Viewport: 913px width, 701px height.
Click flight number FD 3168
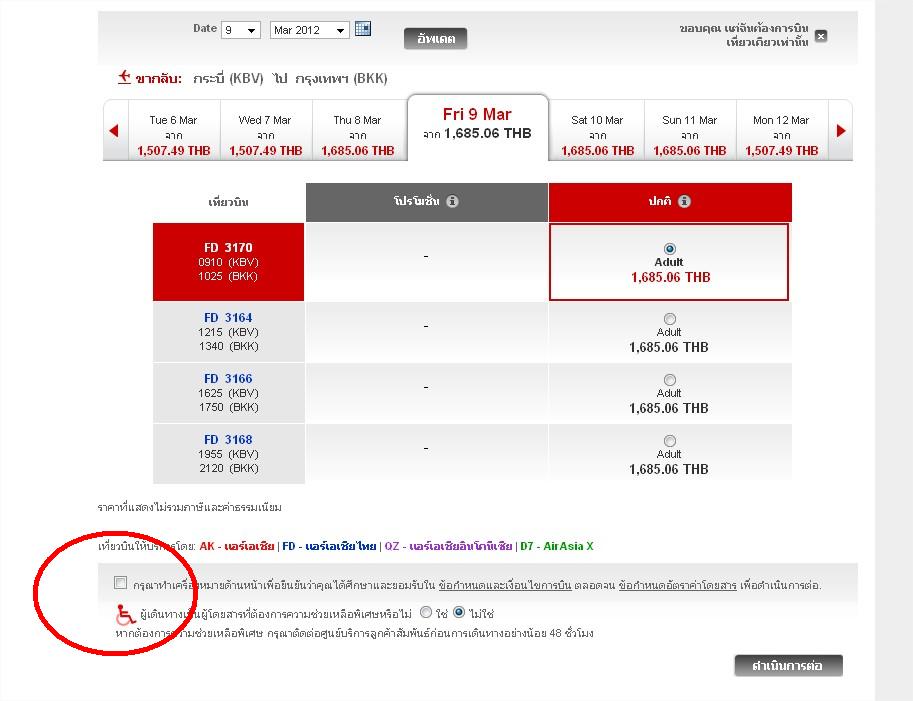[x=228, y=440]
